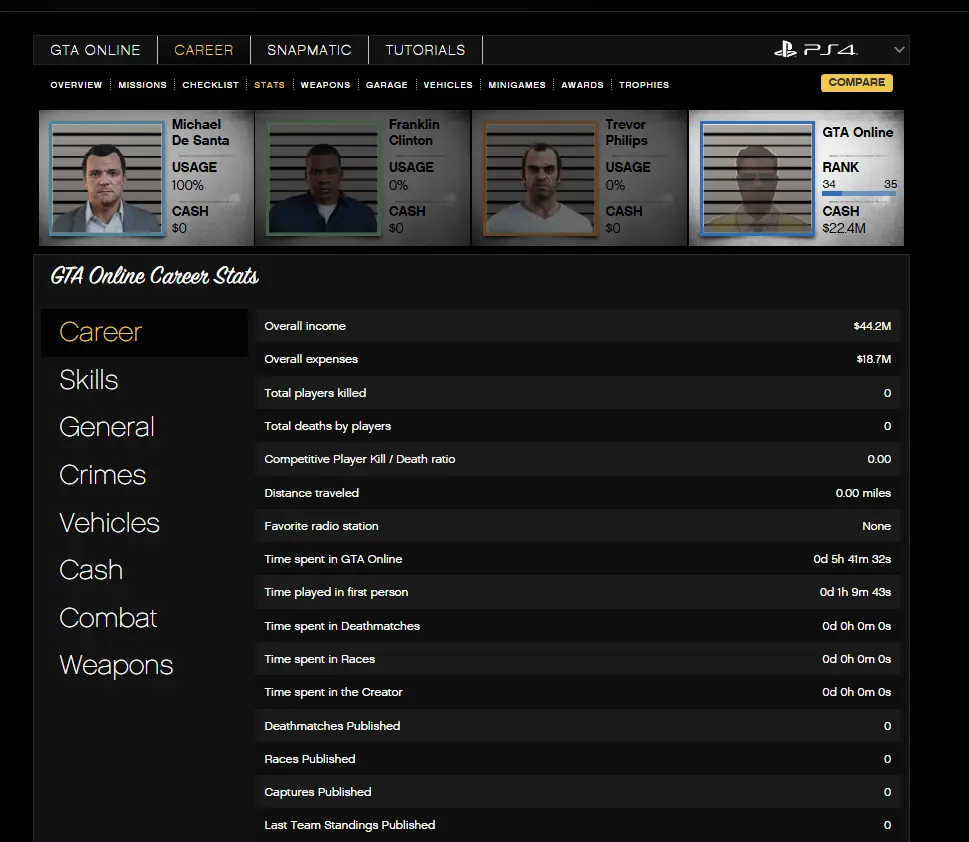
Task: Open the GTA Online tab
Action: 96,50
